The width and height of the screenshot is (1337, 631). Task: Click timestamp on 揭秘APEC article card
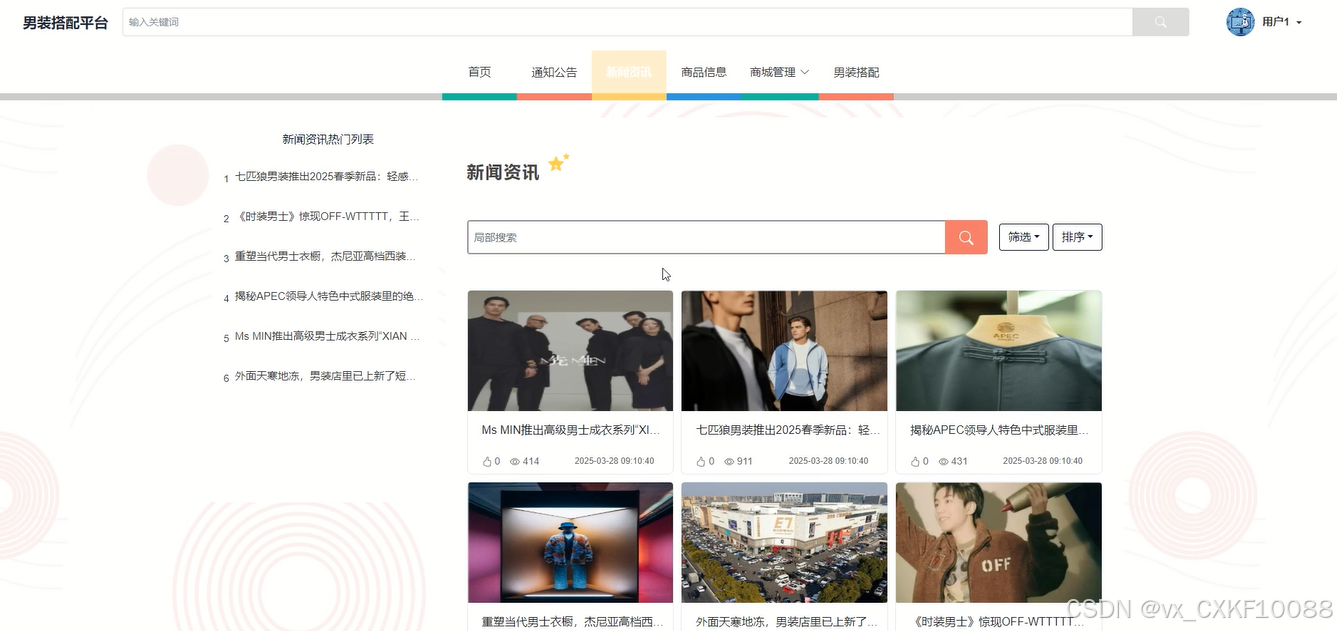[x=1042, y=461]
